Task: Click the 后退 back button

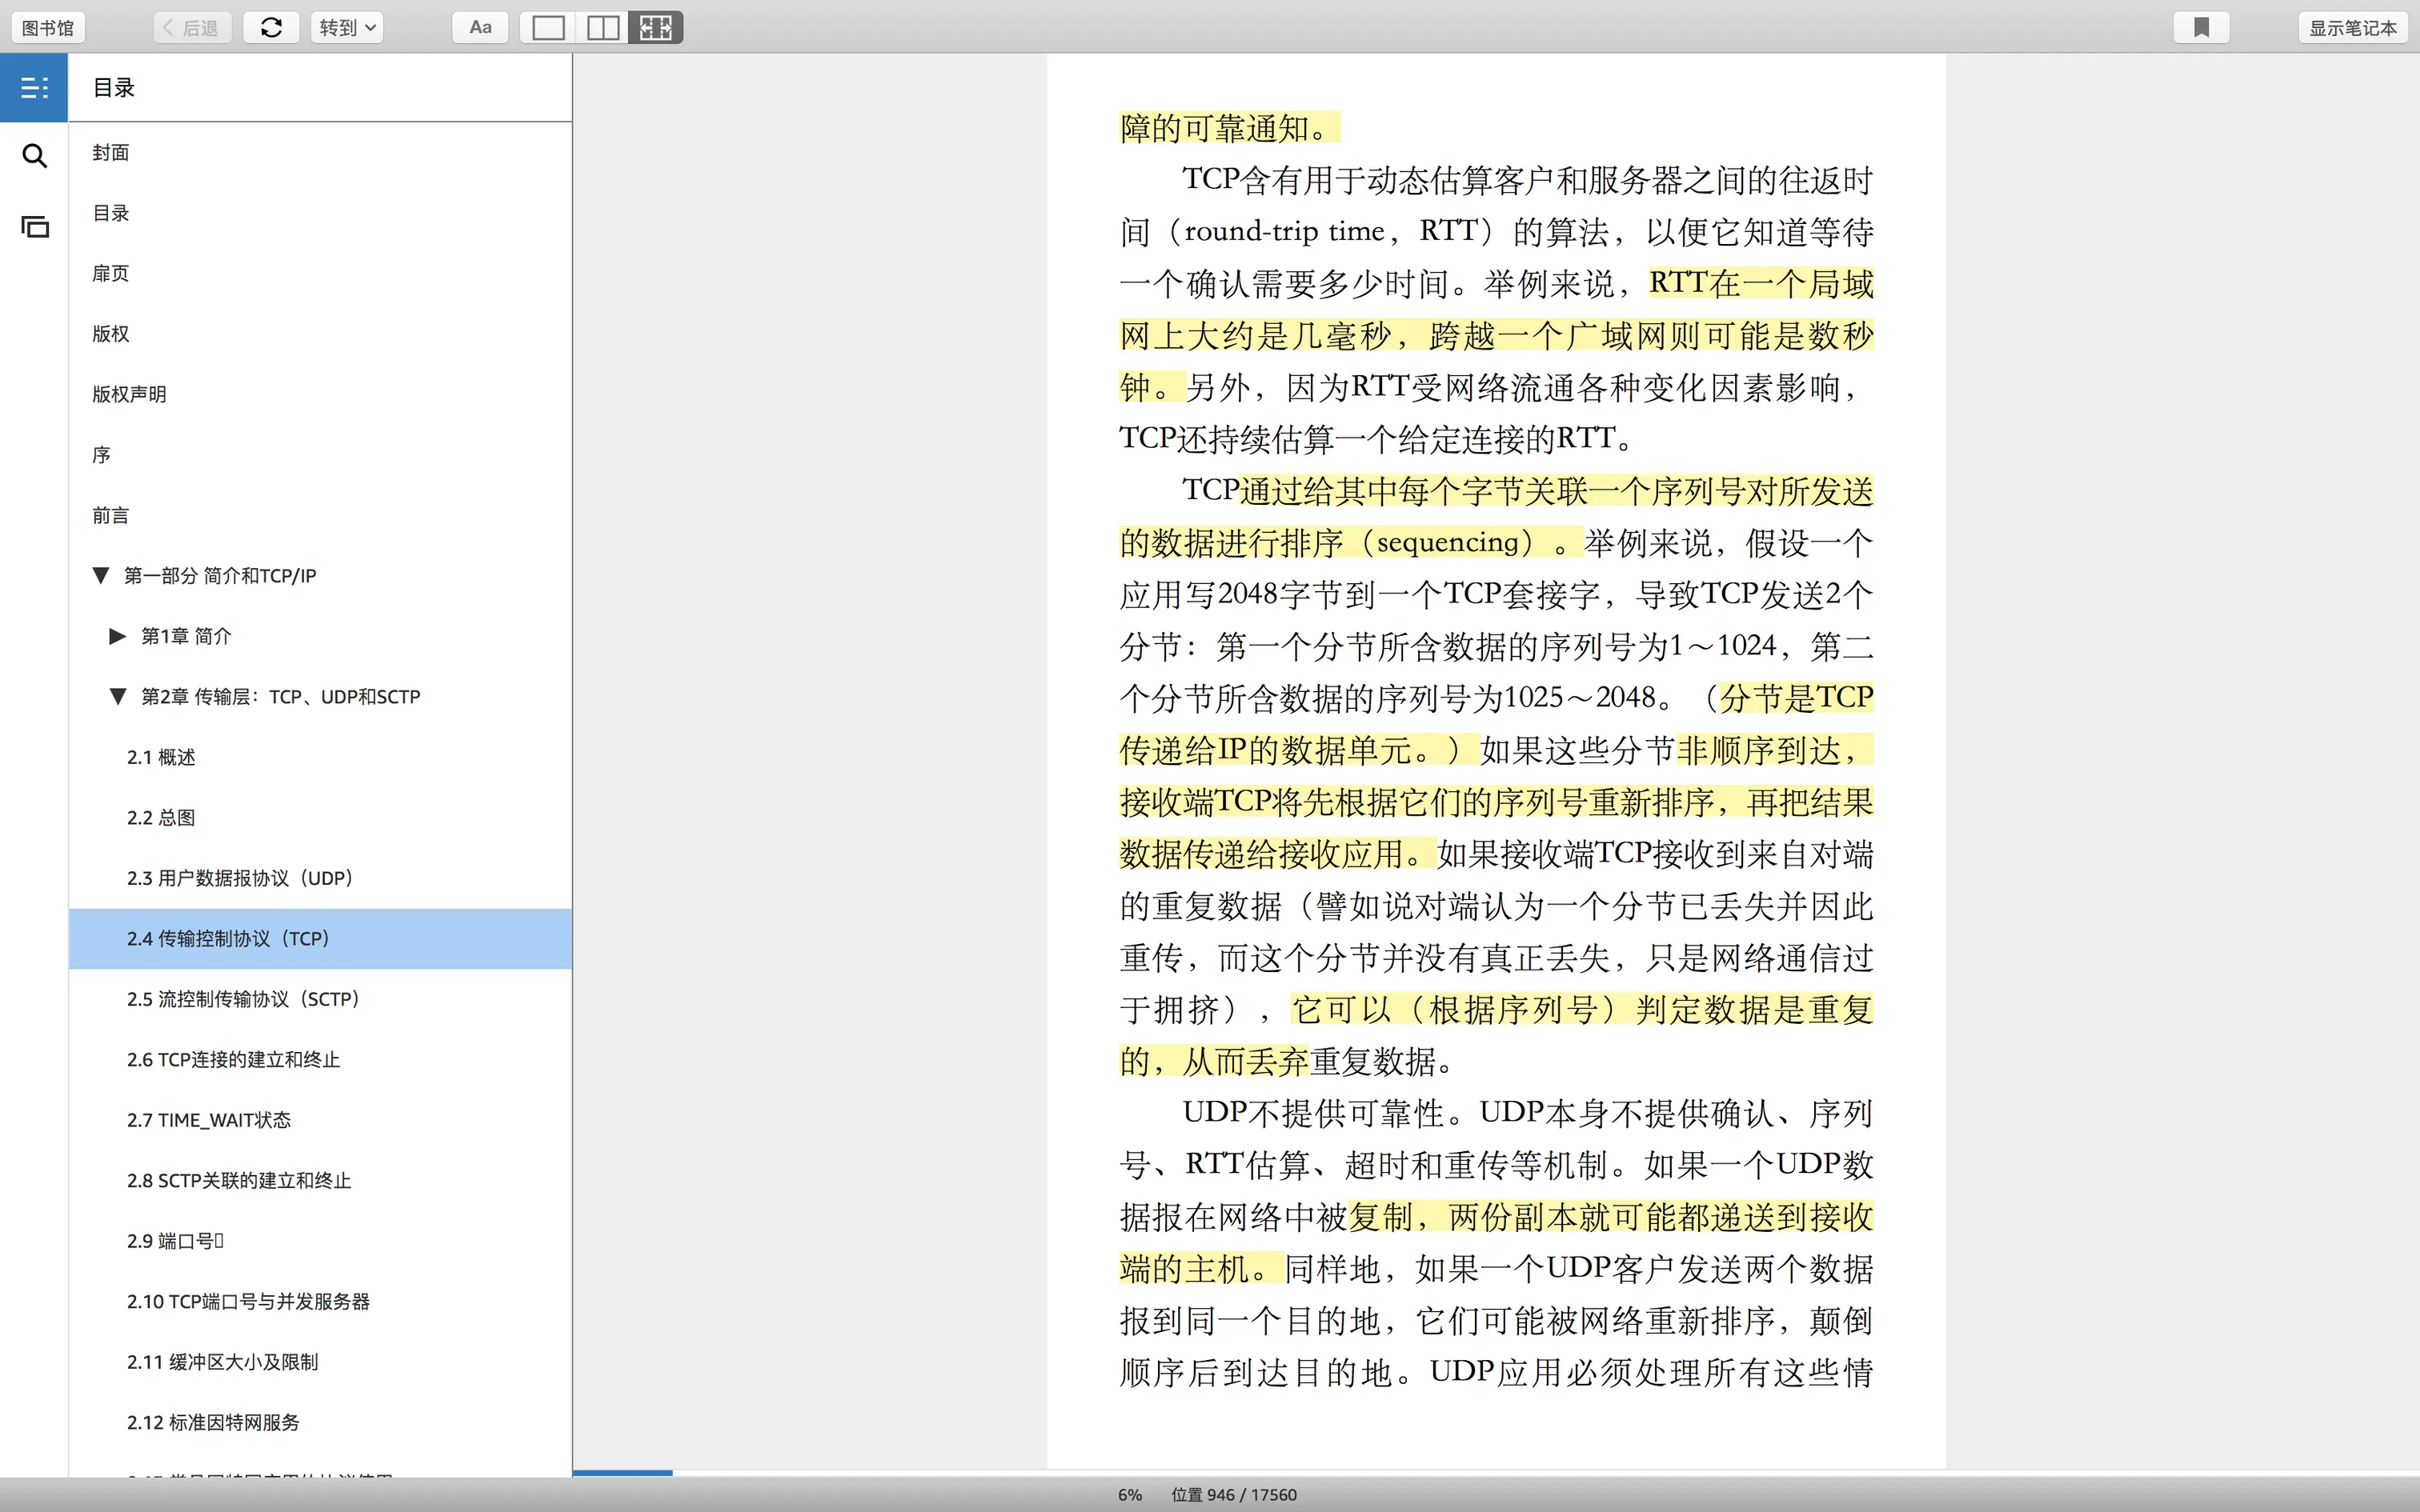Action: point(192,28)
